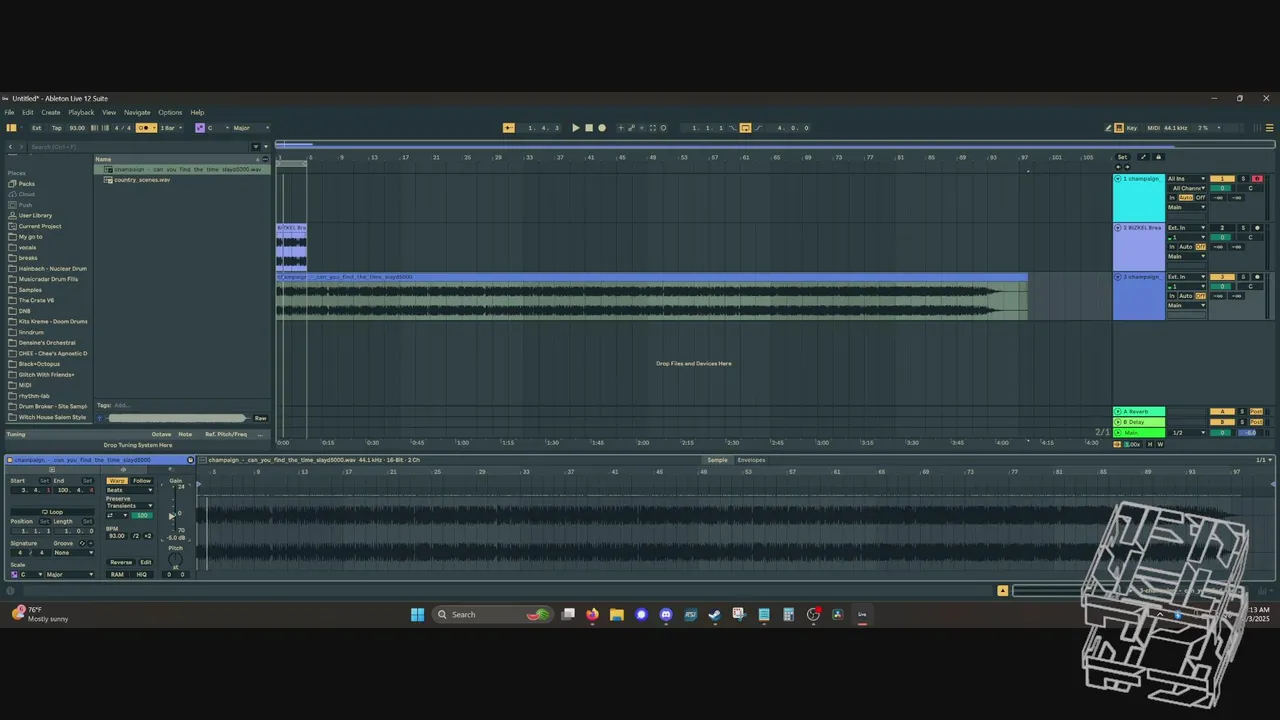Toggle browser preview headphone icon

pos(100,418)
